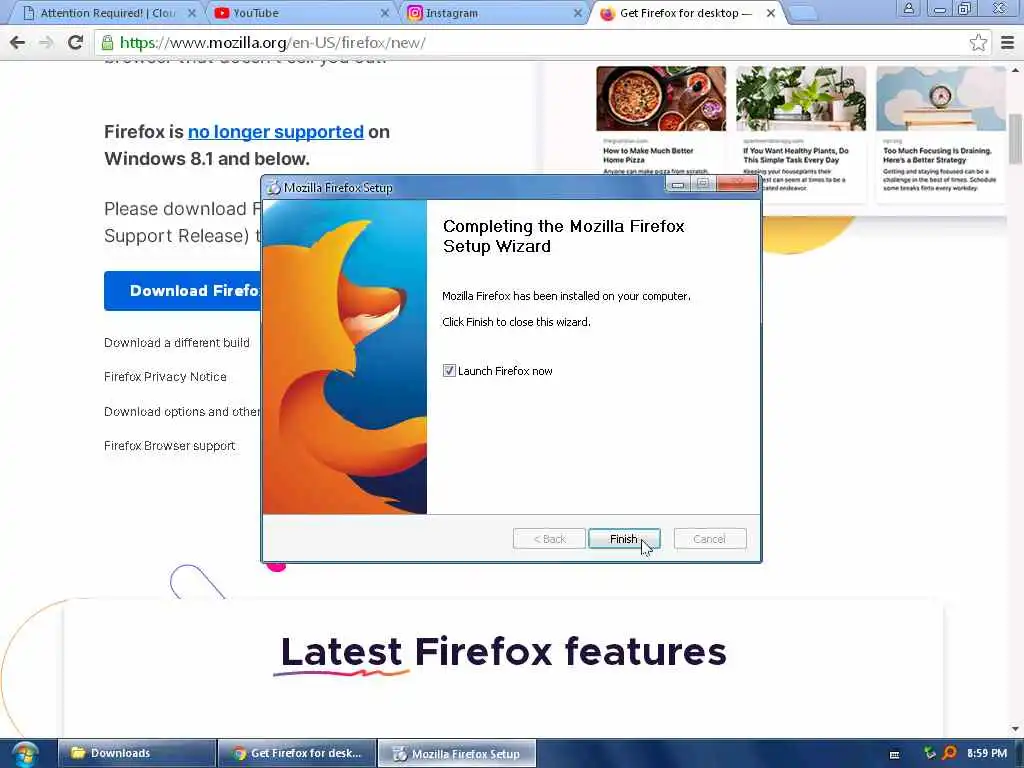The height and width of the screenshot is (768, 1024).
Task: Click the network system tray icon
Action: pyautogui.click(x=930, y=753)
